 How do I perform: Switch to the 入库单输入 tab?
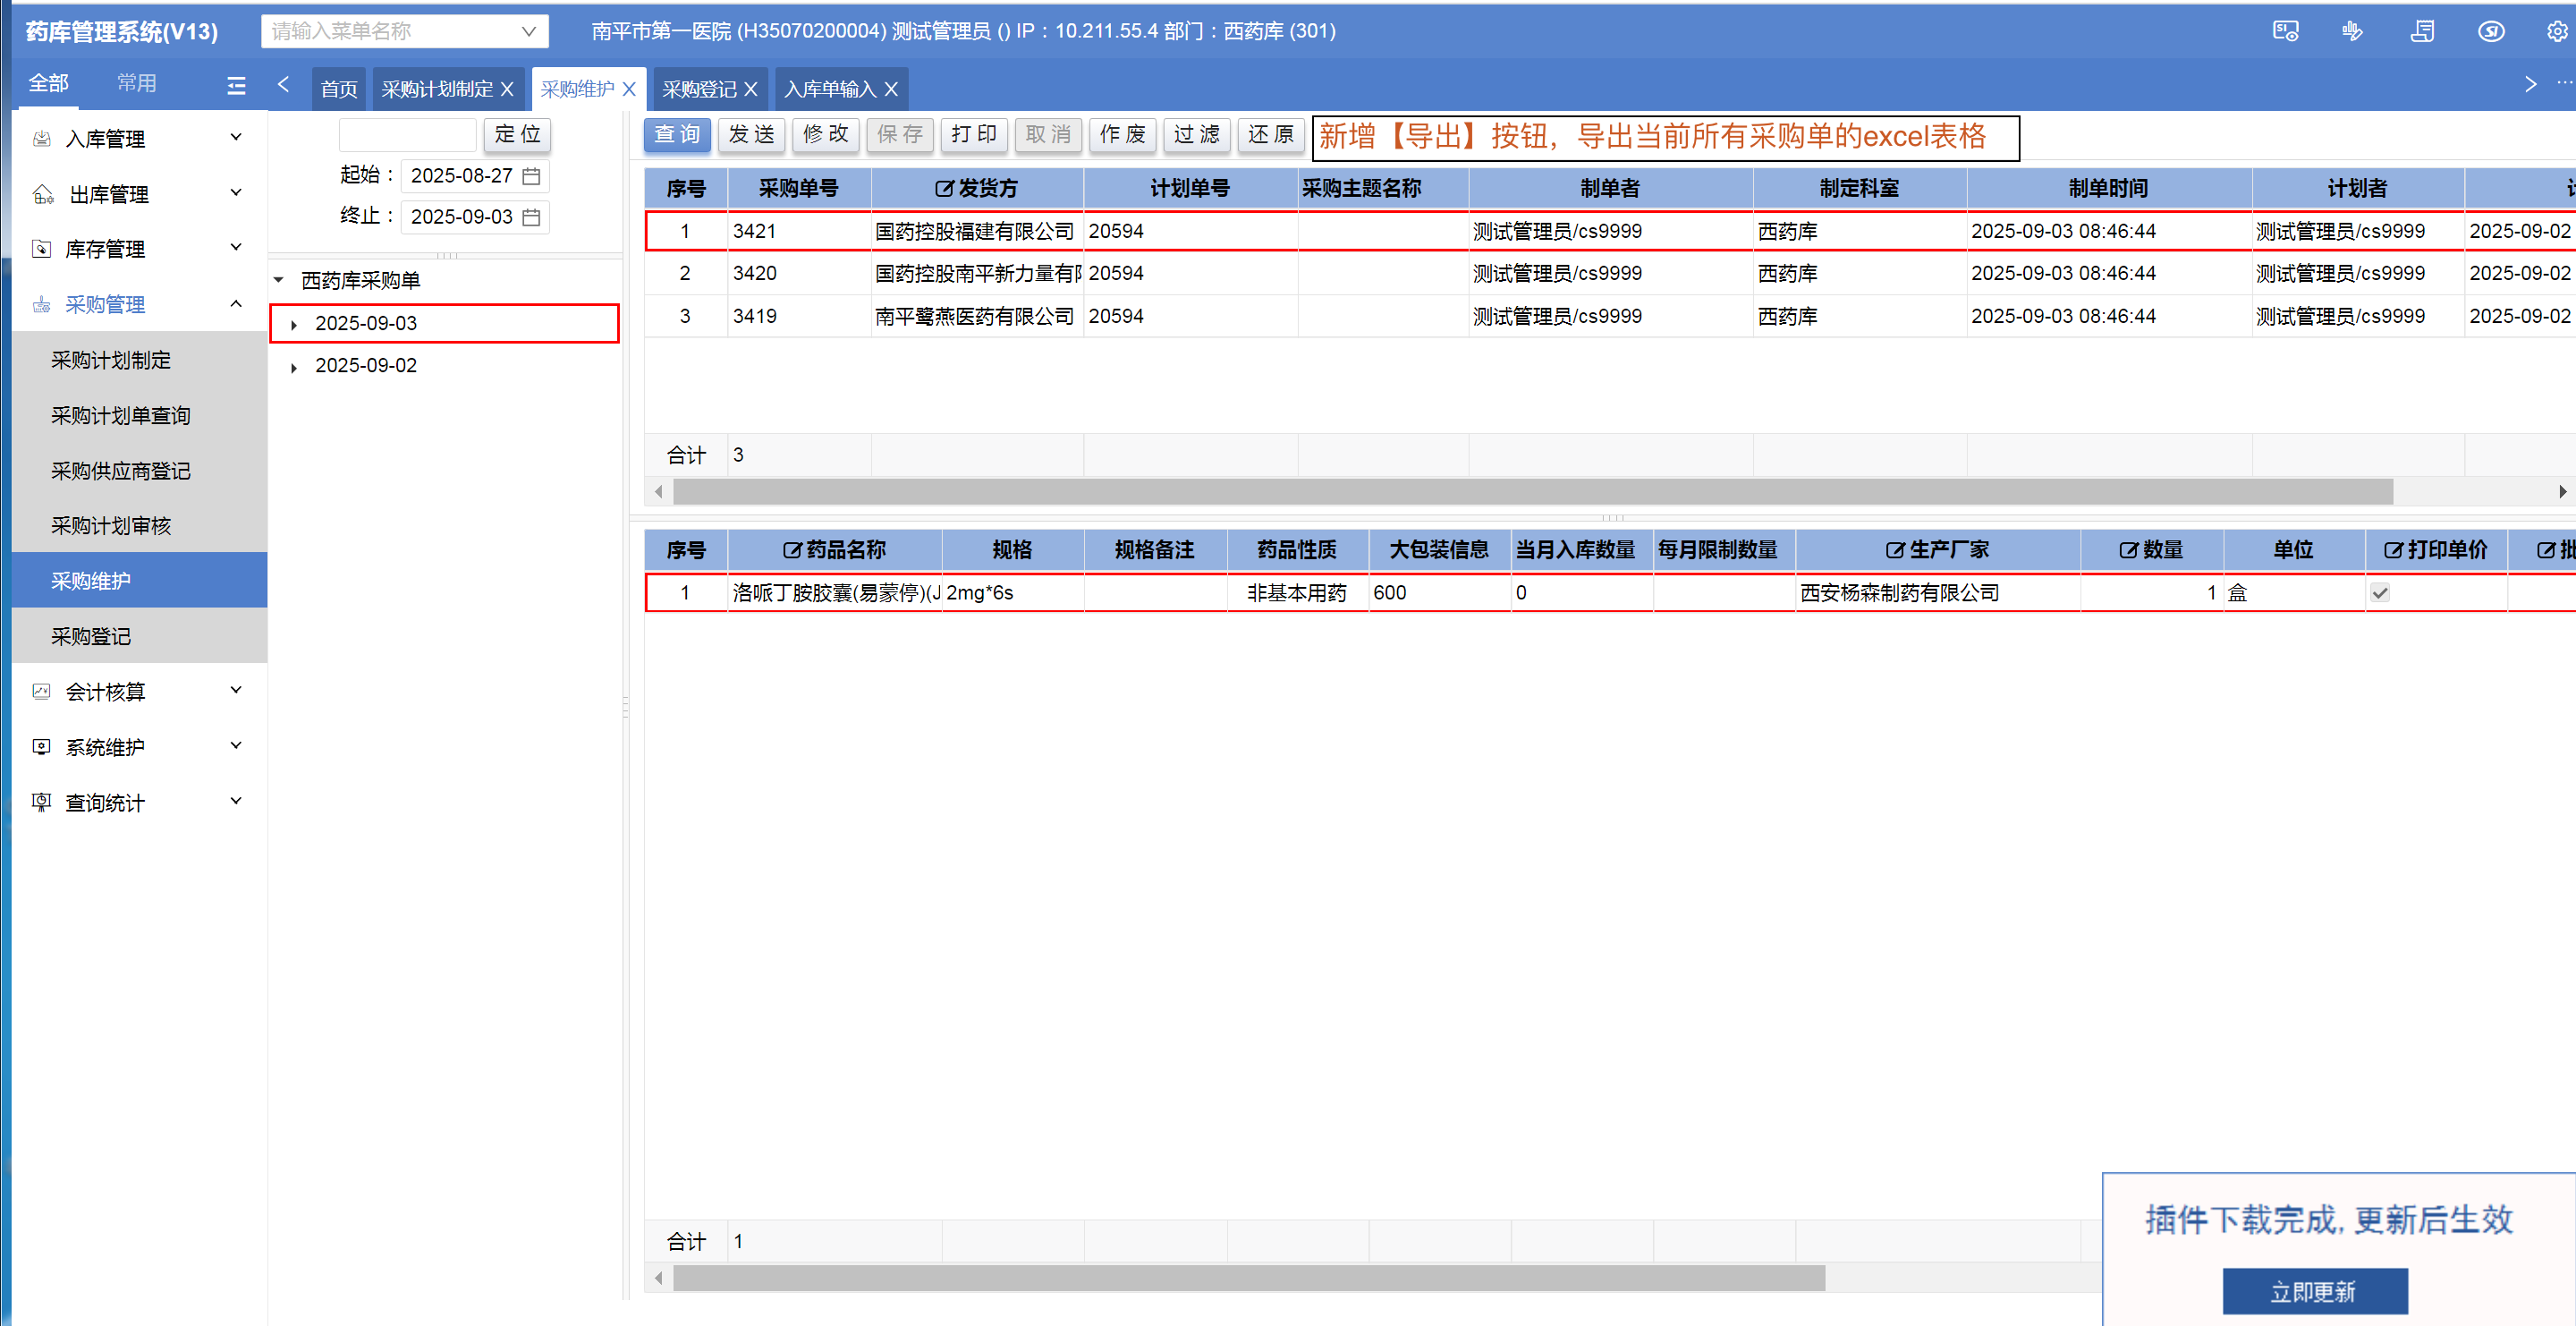pyautogui.click(x=829, y=90)
